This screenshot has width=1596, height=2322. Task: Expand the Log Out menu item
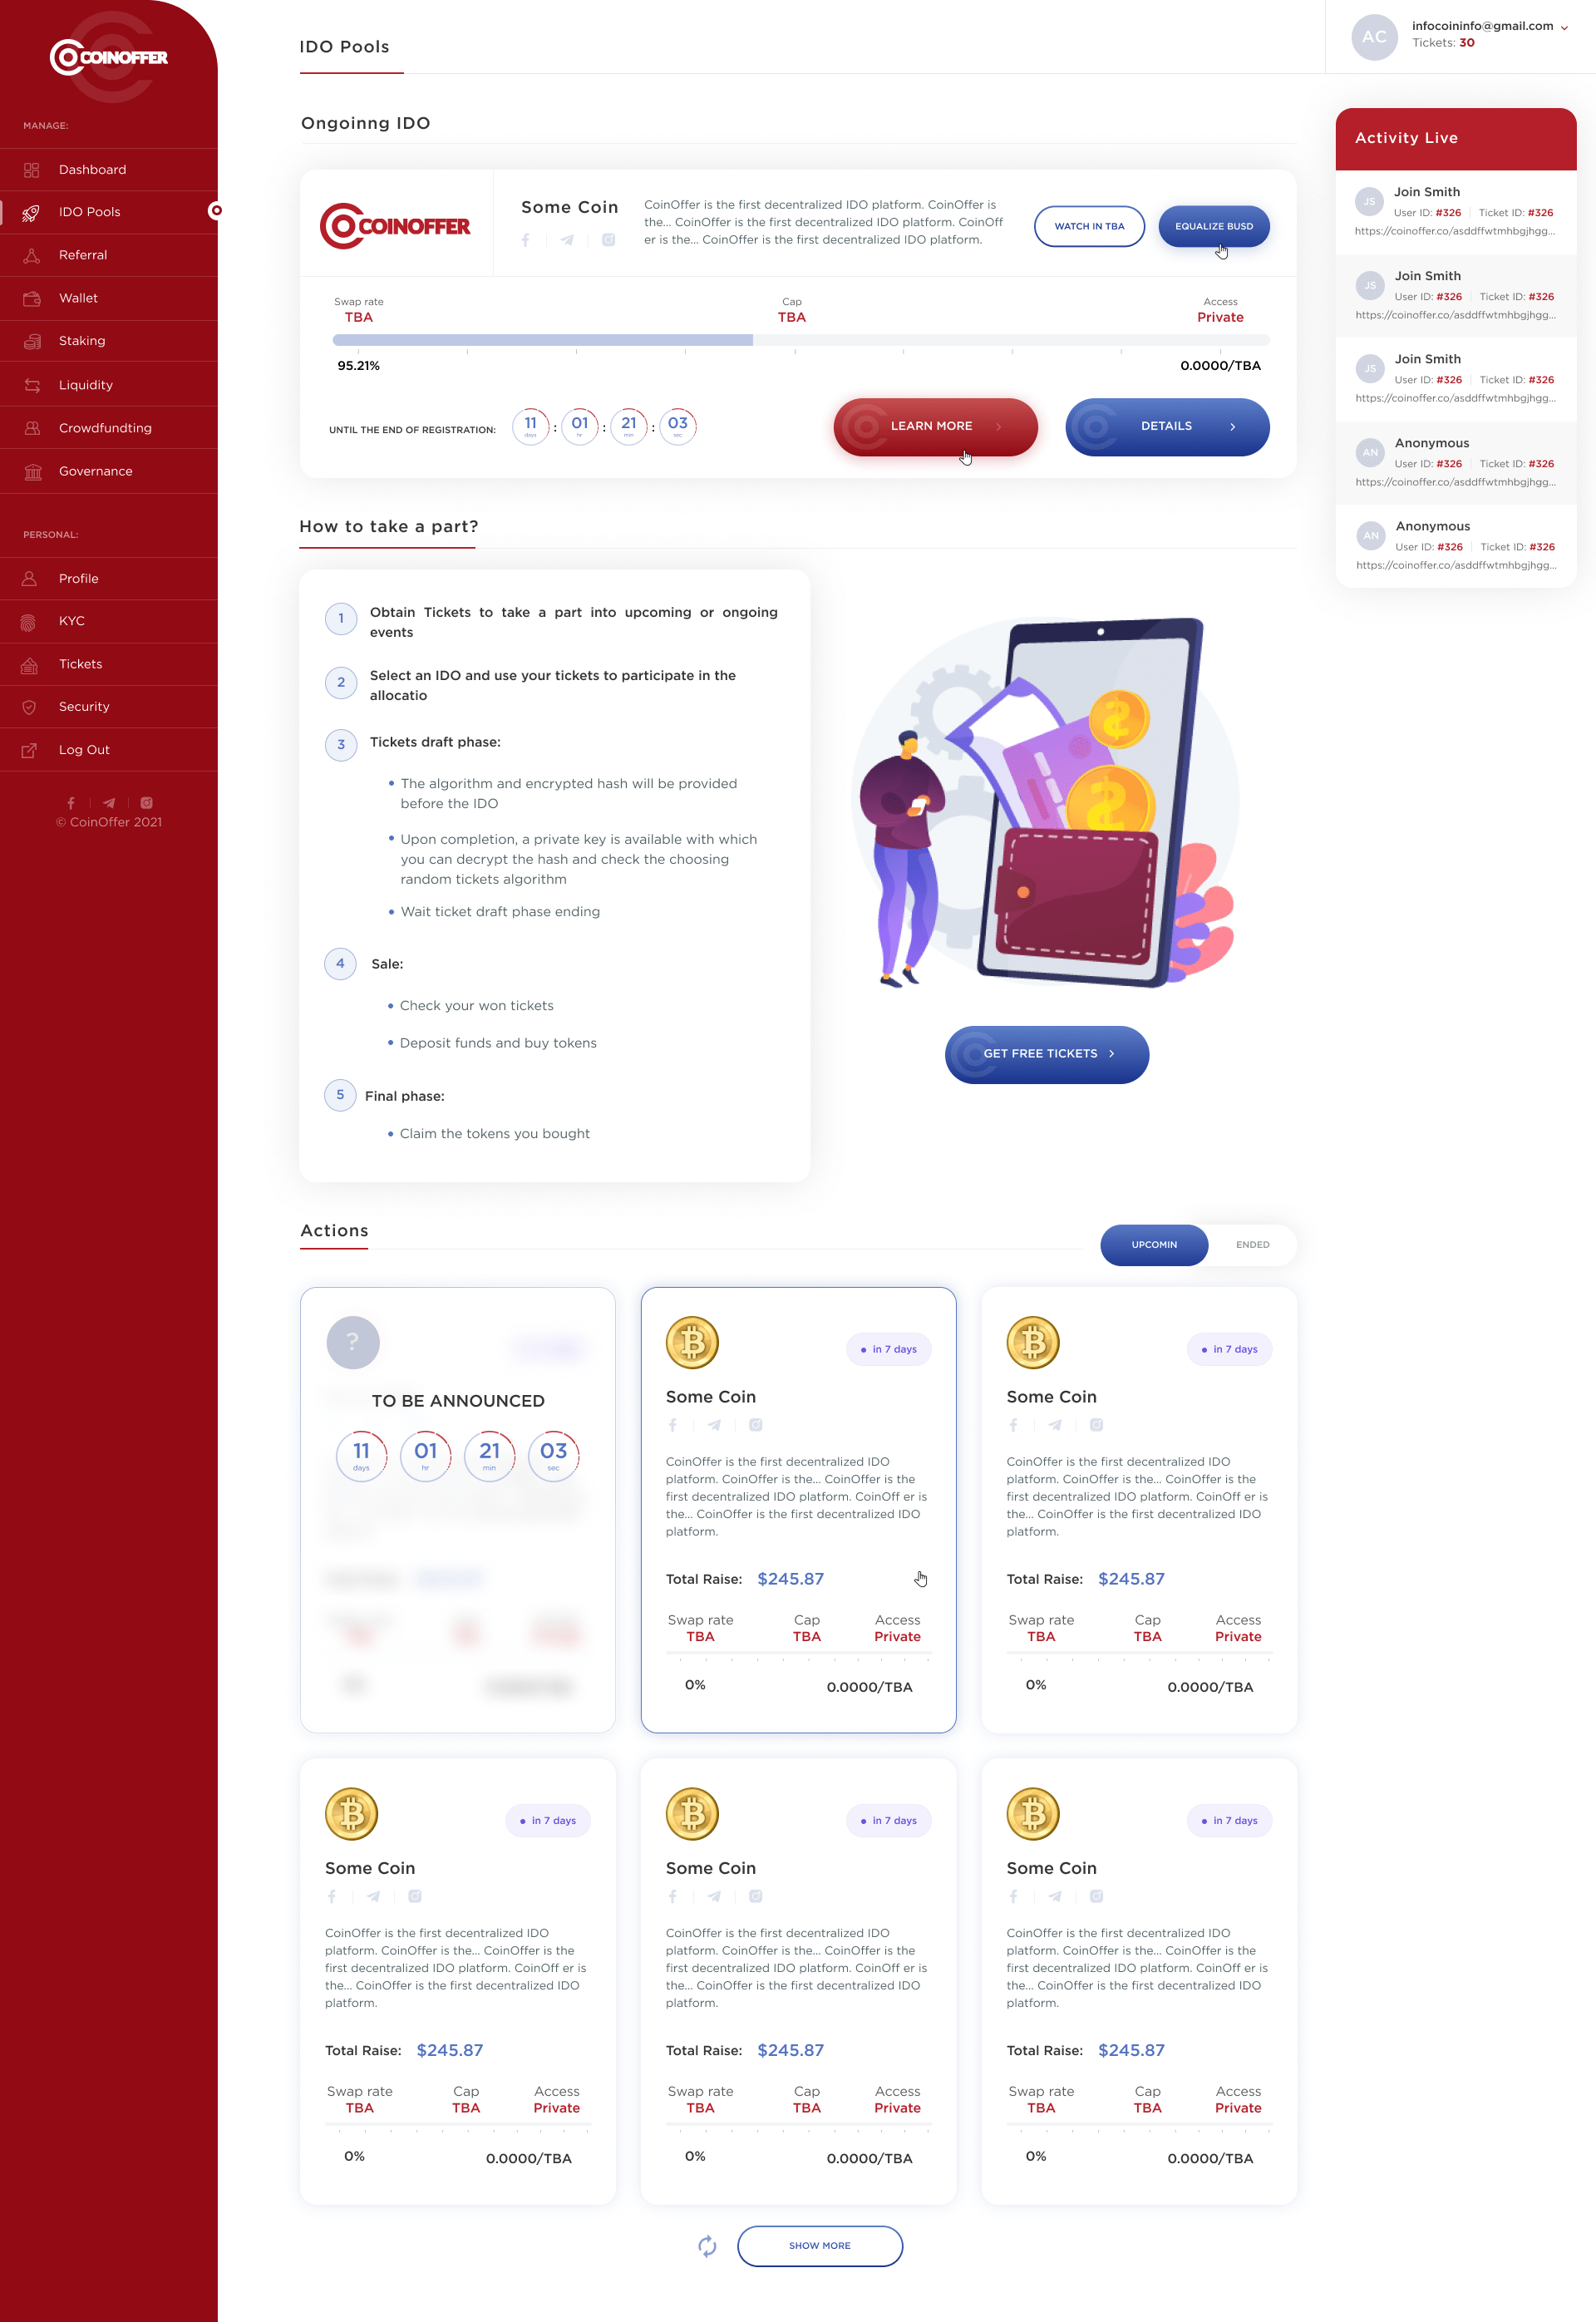click(x=83, y=748)
